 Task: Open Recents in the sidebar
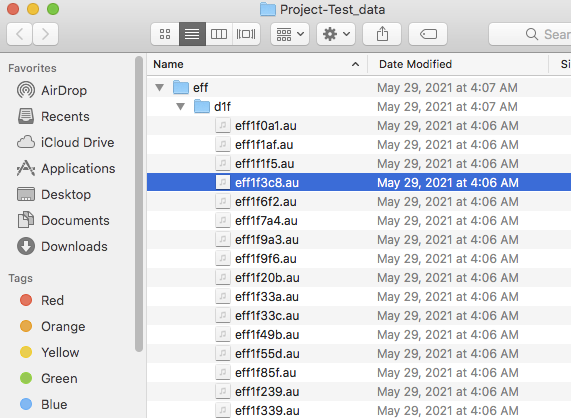[x=54, y=117]
